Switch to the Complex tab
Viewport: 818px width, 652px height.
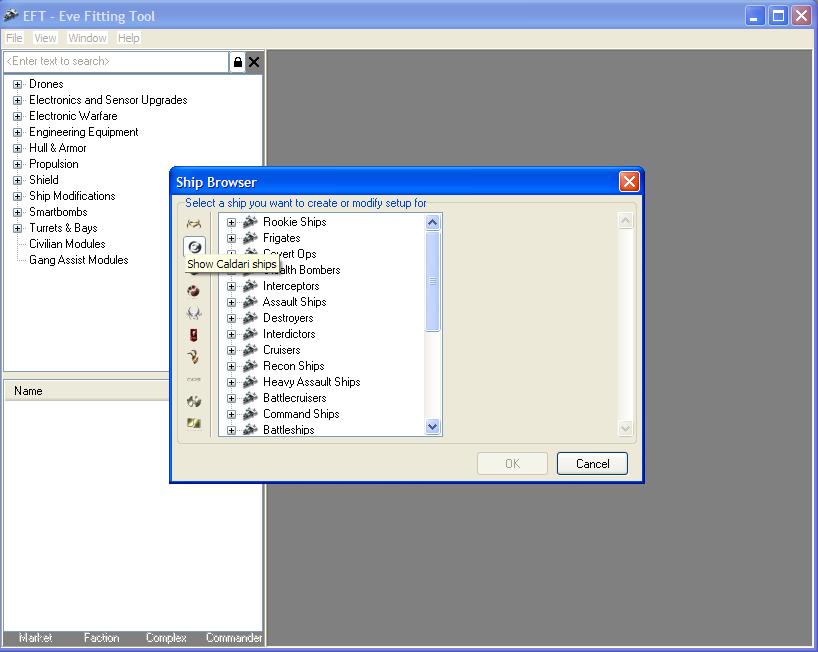point(166,637)
